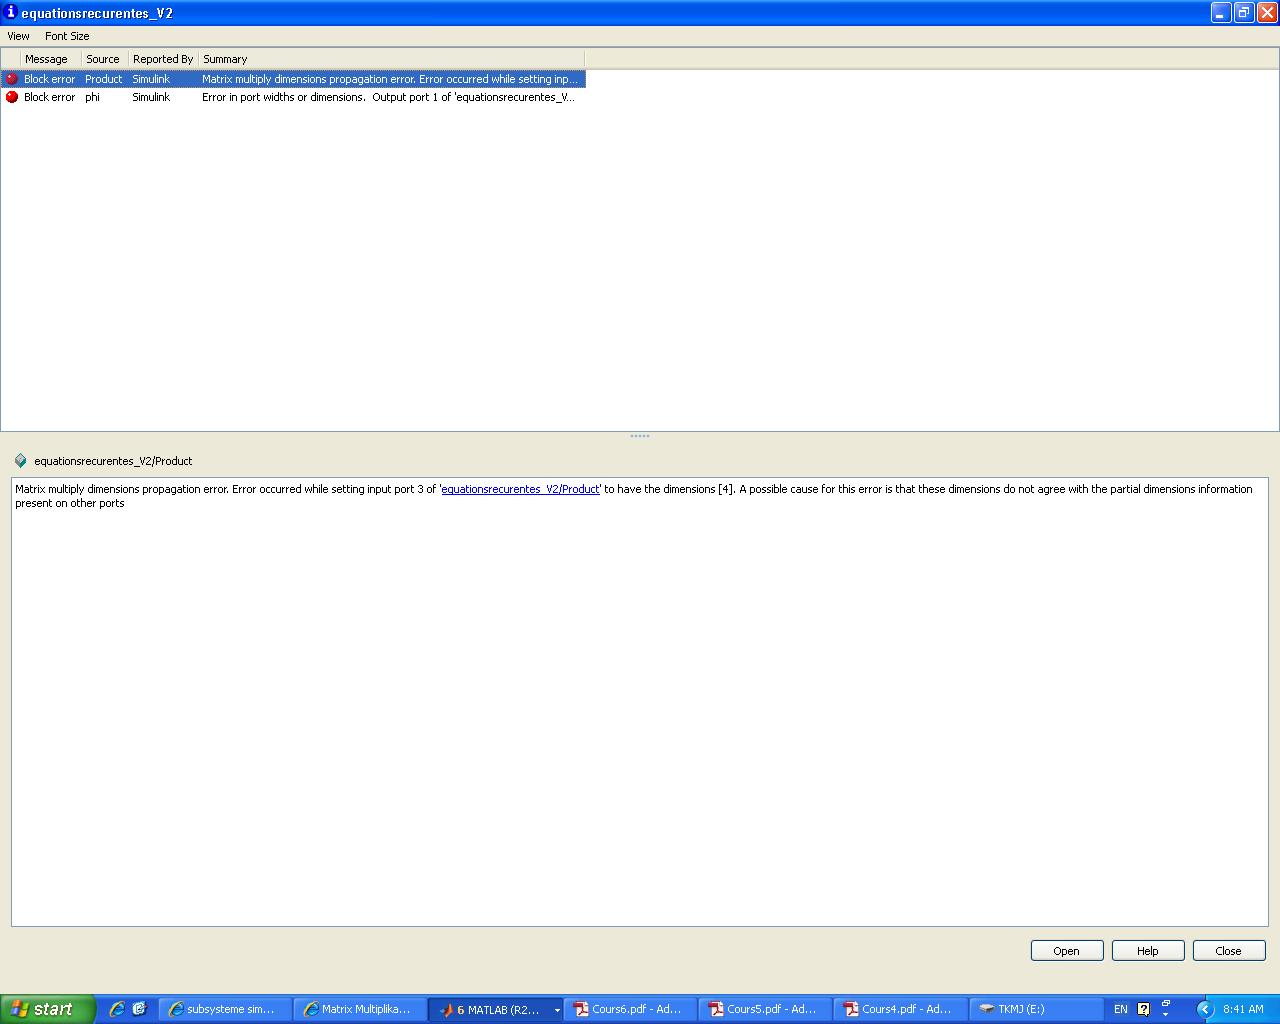Open the View menu
1280x1024 pixels.
18,36
